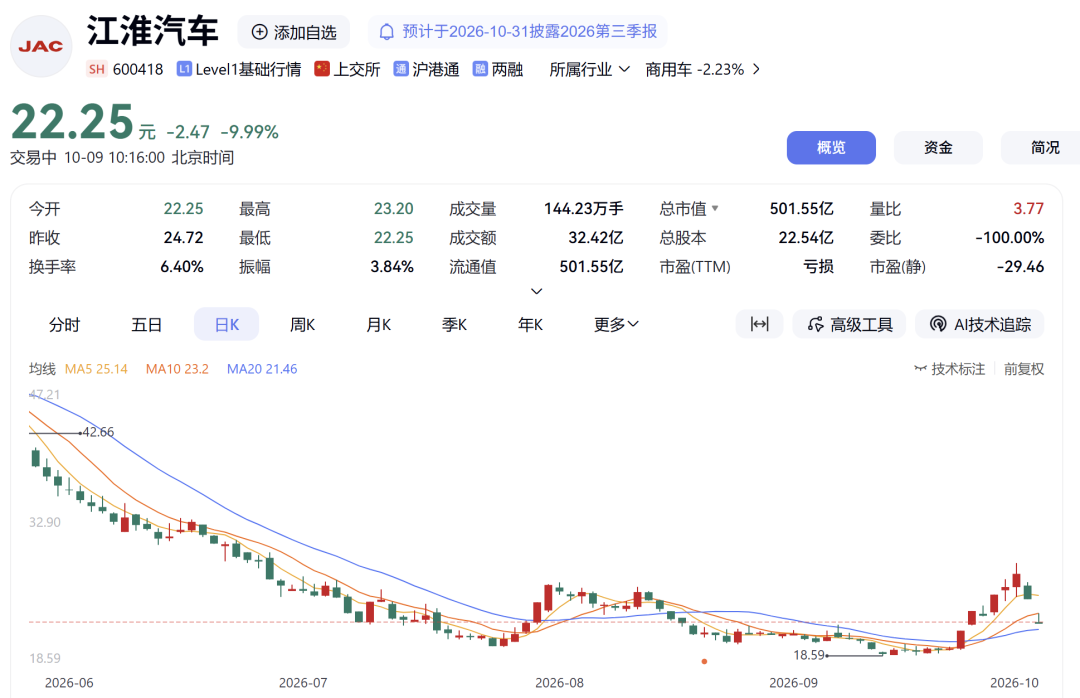Switch to 五日 five-day chart tab
1080x698 pixels.
(x=147, y=324)
